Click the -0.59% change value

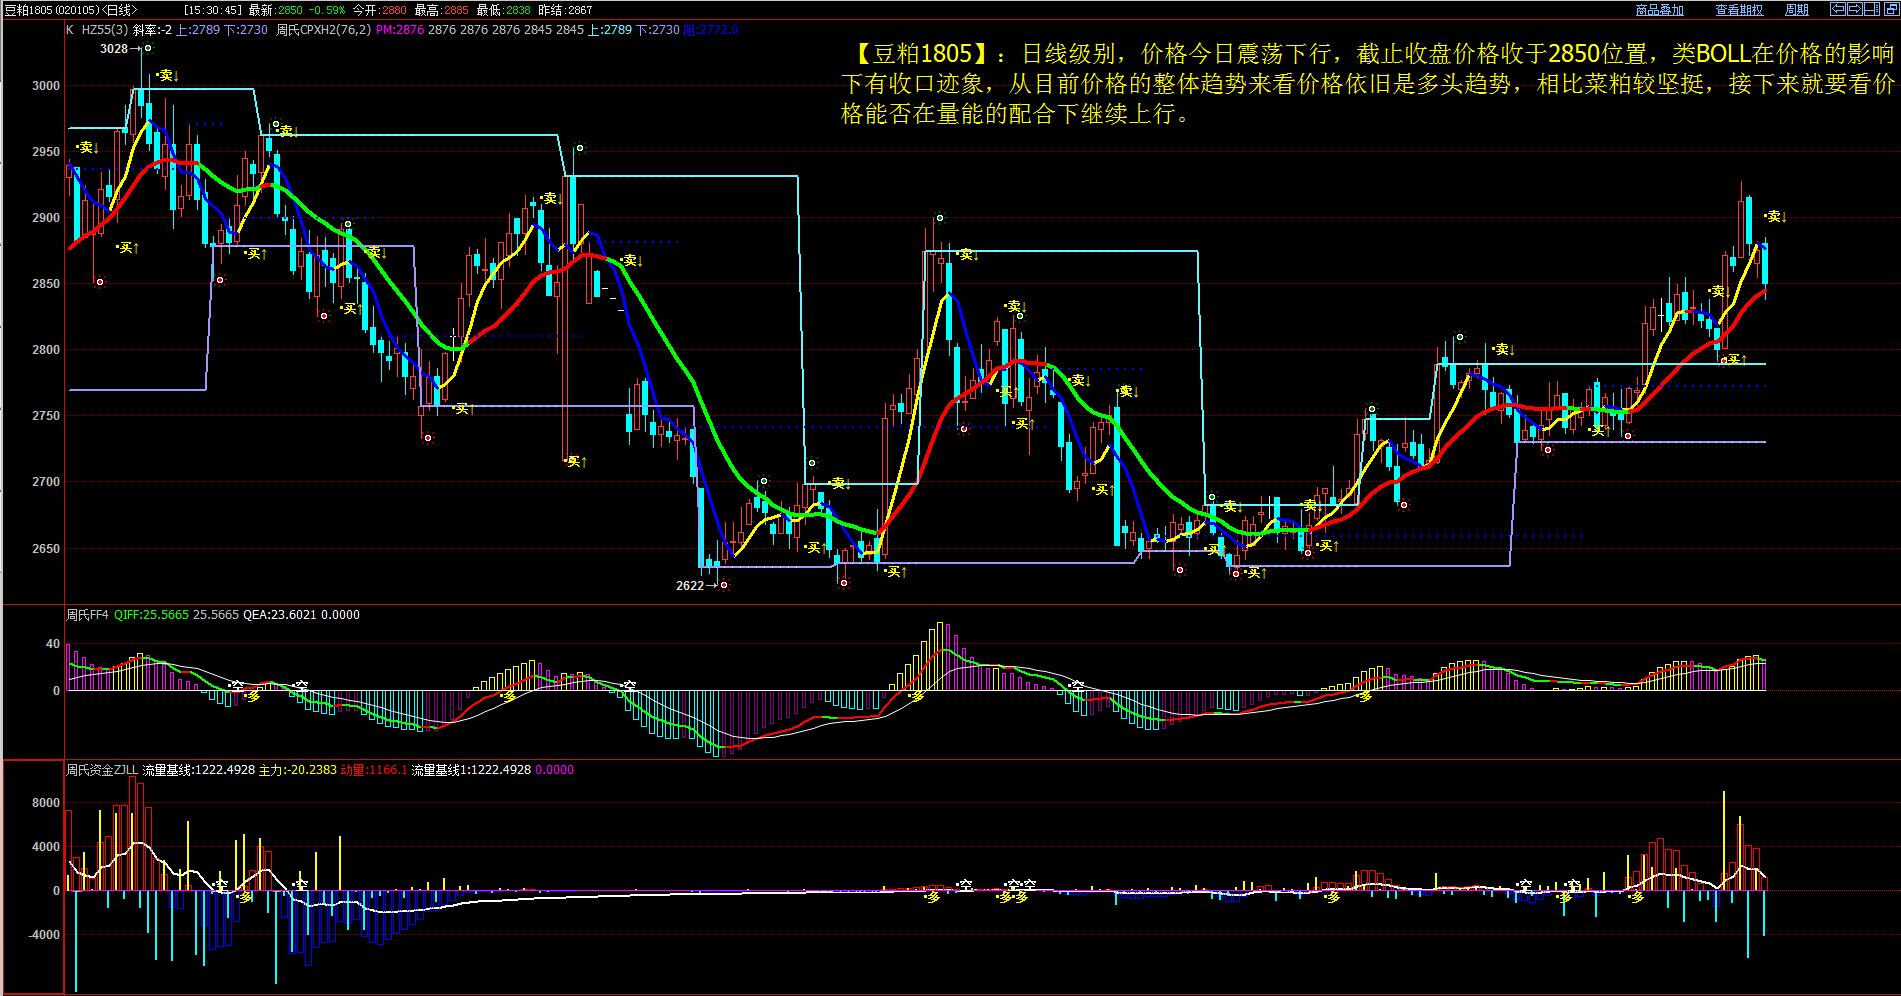326,10
